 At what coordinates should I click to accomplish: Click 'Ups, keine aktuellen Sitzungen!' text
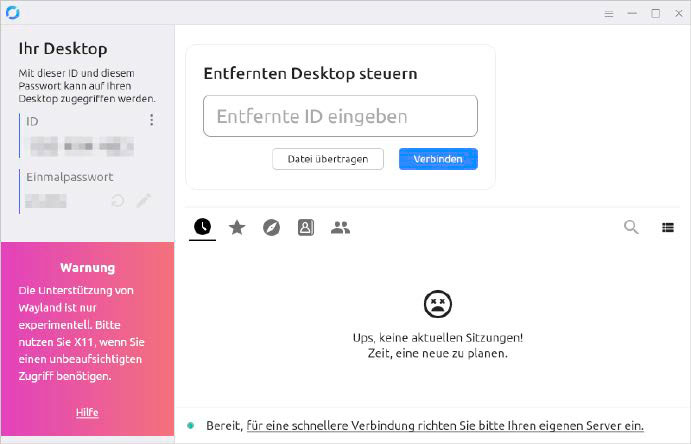pos(438,338)
